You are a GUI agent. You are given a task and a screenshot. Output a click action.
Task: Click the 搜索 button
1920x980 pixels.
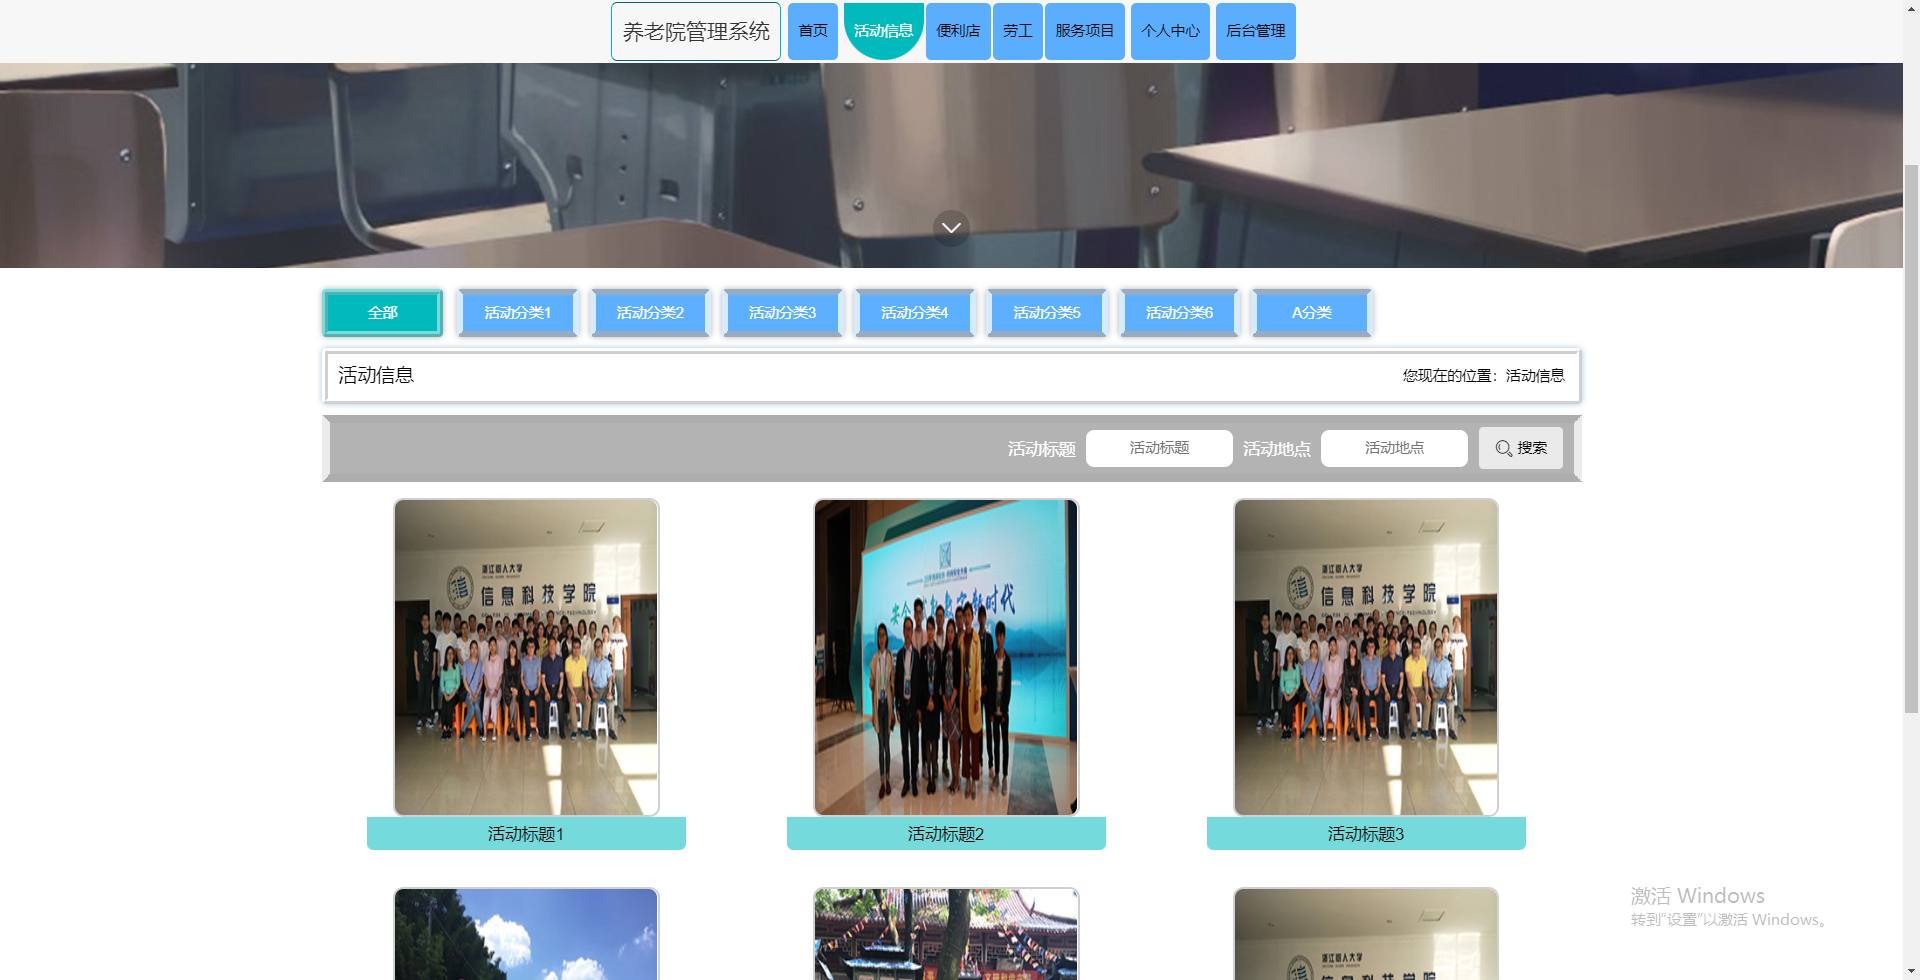pyautogui.click(x=1520, y=448)
